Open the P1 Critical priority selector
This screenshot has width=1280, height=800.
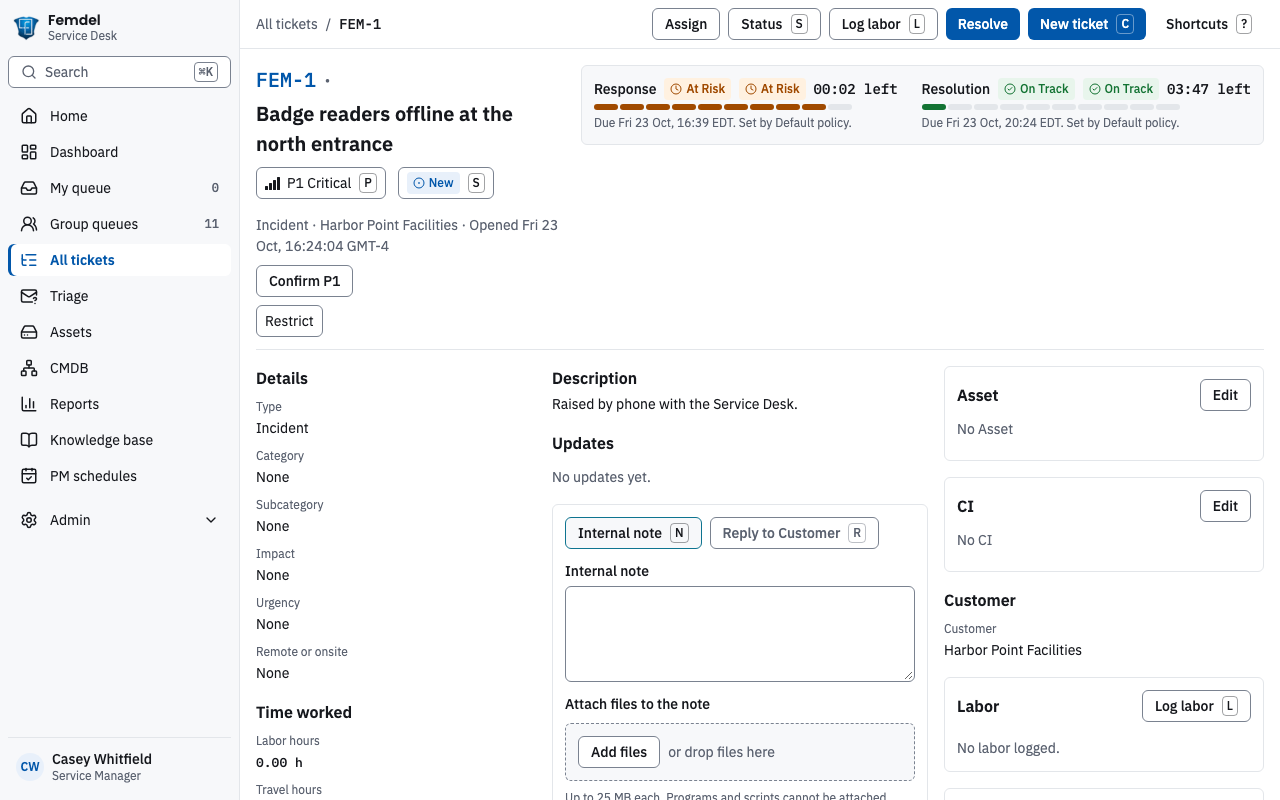coord(321,183)
